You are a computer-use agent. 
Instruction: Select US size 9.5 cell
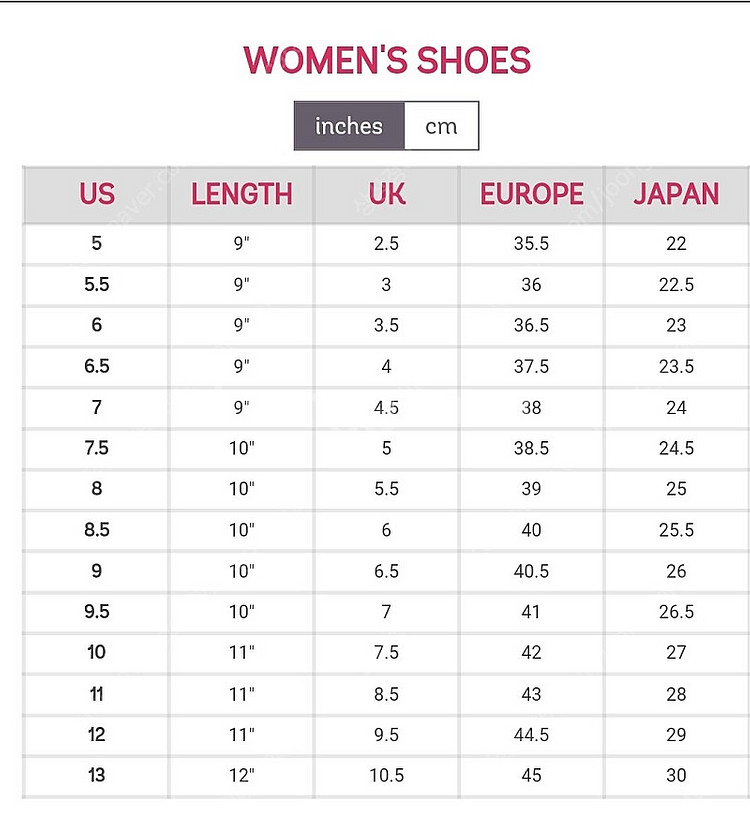(96, 612)
